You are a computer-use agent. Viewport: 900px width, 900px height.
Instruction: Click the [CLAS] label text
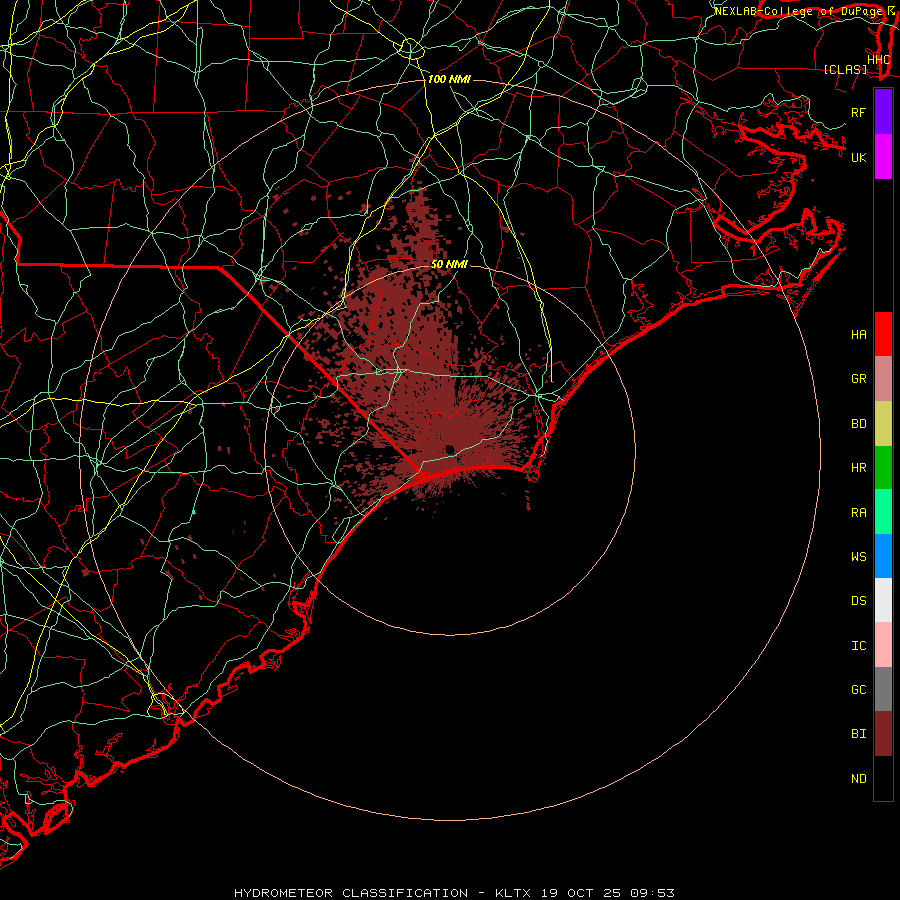point(845,69)
